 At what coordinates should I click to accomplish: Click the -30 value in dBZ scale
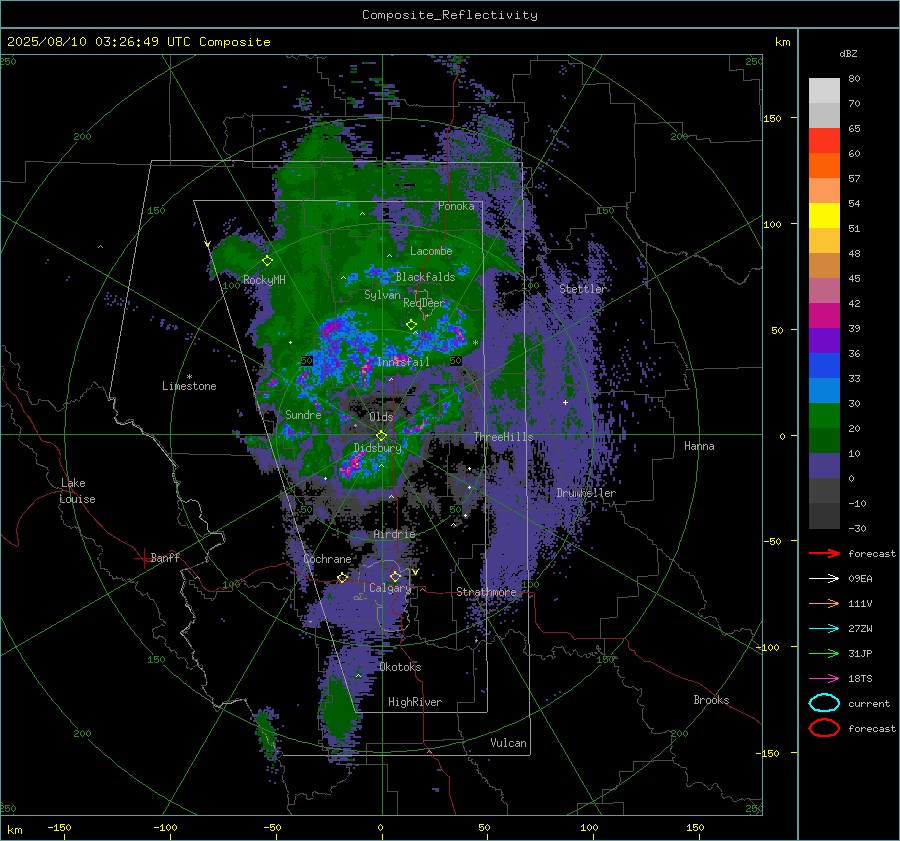tap(857, 528)
